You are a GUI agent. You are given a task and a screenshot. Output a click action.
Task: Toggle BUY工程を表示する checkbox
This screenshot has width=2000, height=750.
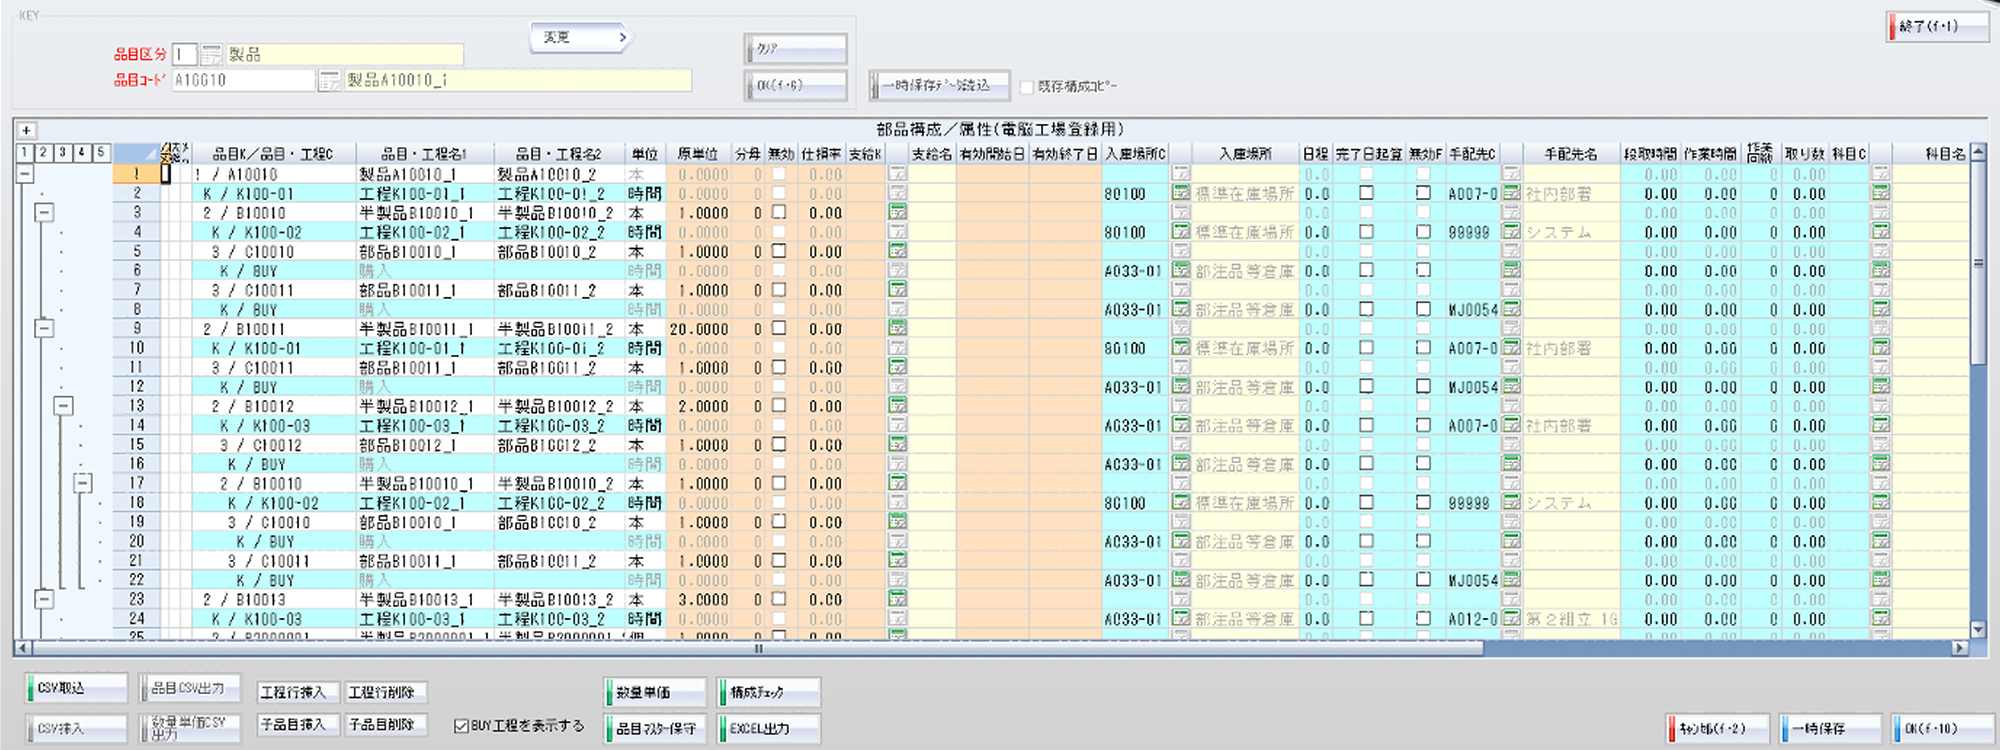[461, 726]
